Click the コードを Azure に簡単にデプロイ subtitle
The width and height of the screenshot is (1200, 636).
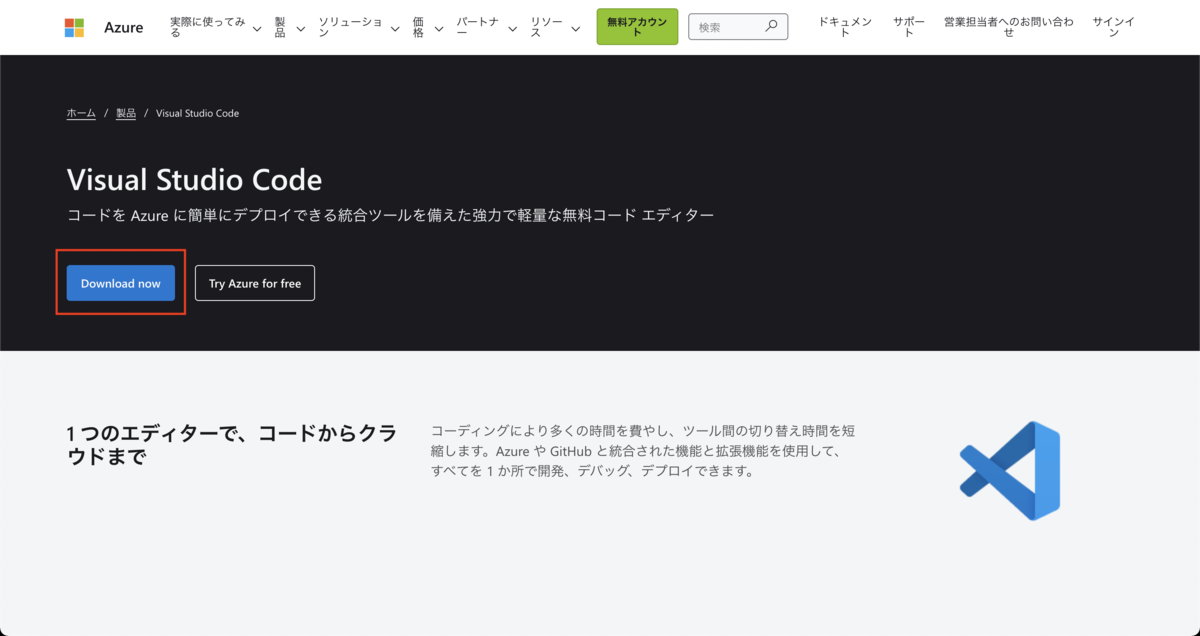point(391,216)
